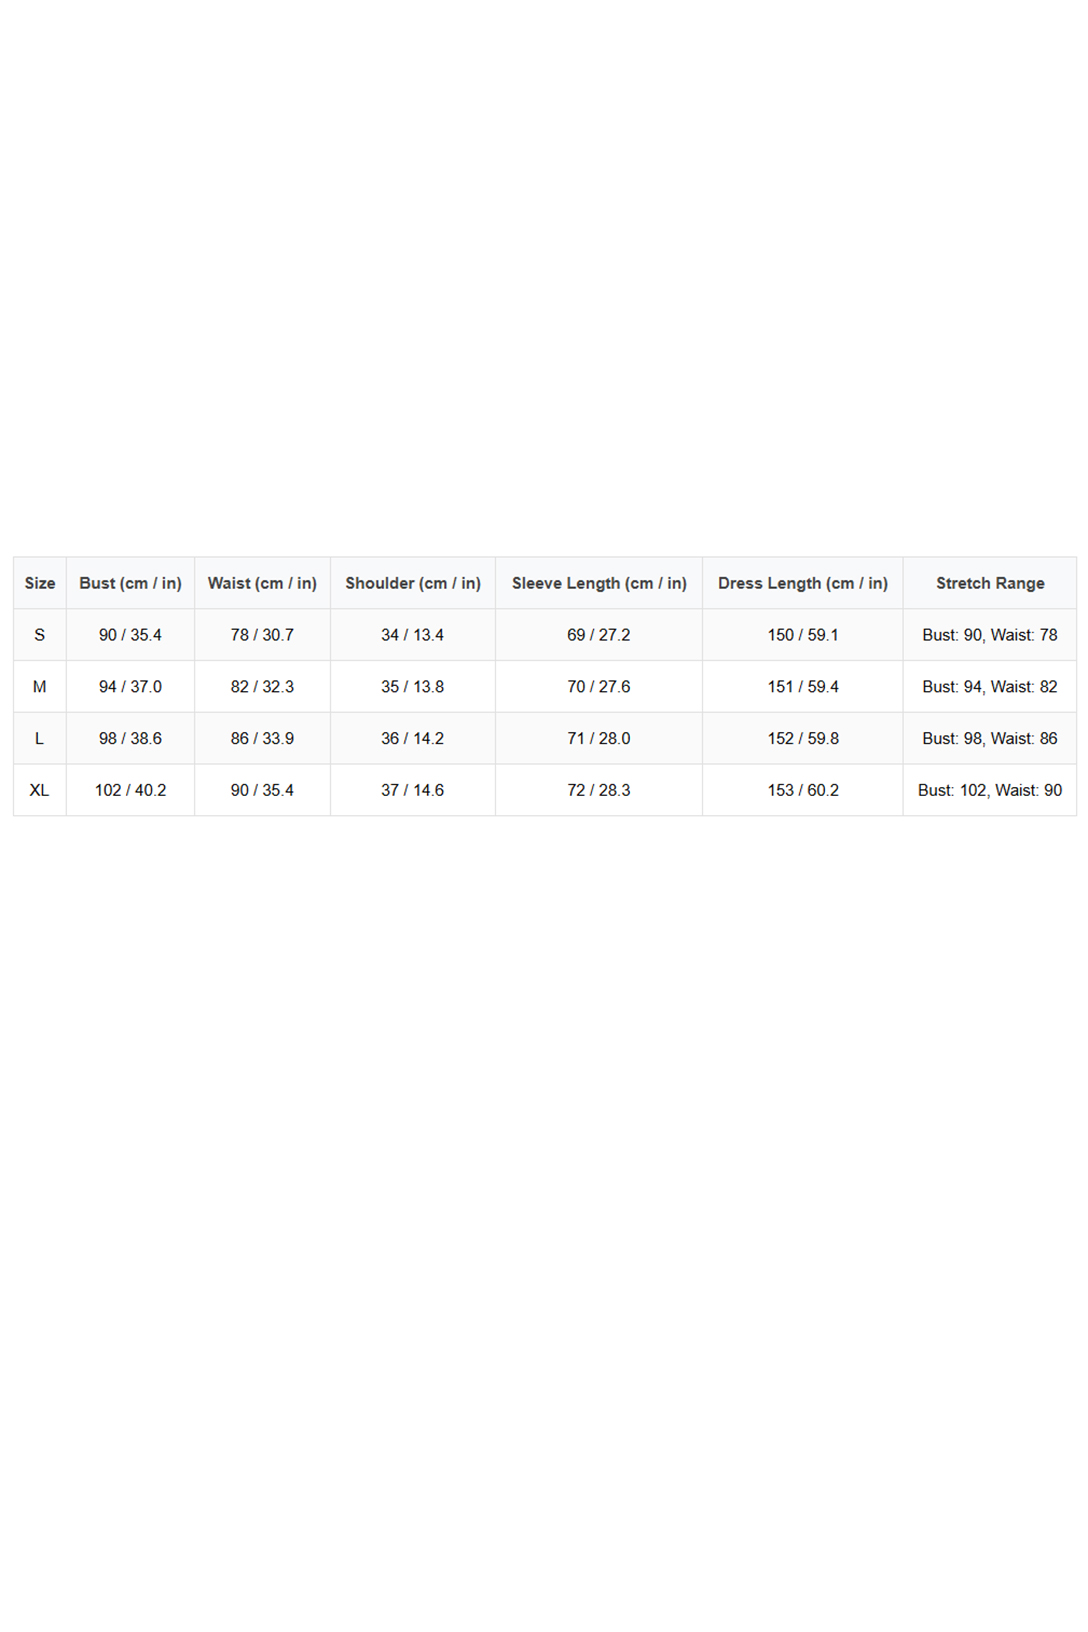Click the size L row label

[40, 739]
